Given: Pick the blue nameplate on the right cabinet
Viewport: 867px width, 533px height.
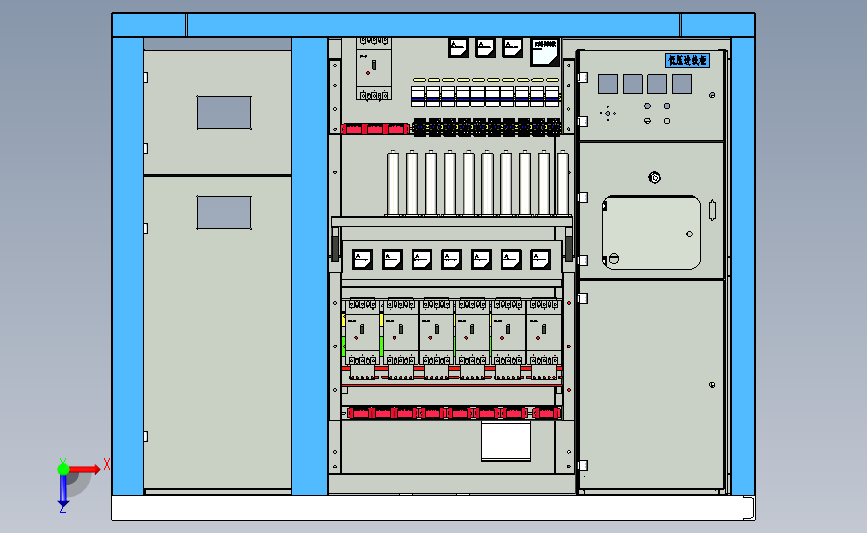Looking at the screenshot, I should tap(687, 60).
